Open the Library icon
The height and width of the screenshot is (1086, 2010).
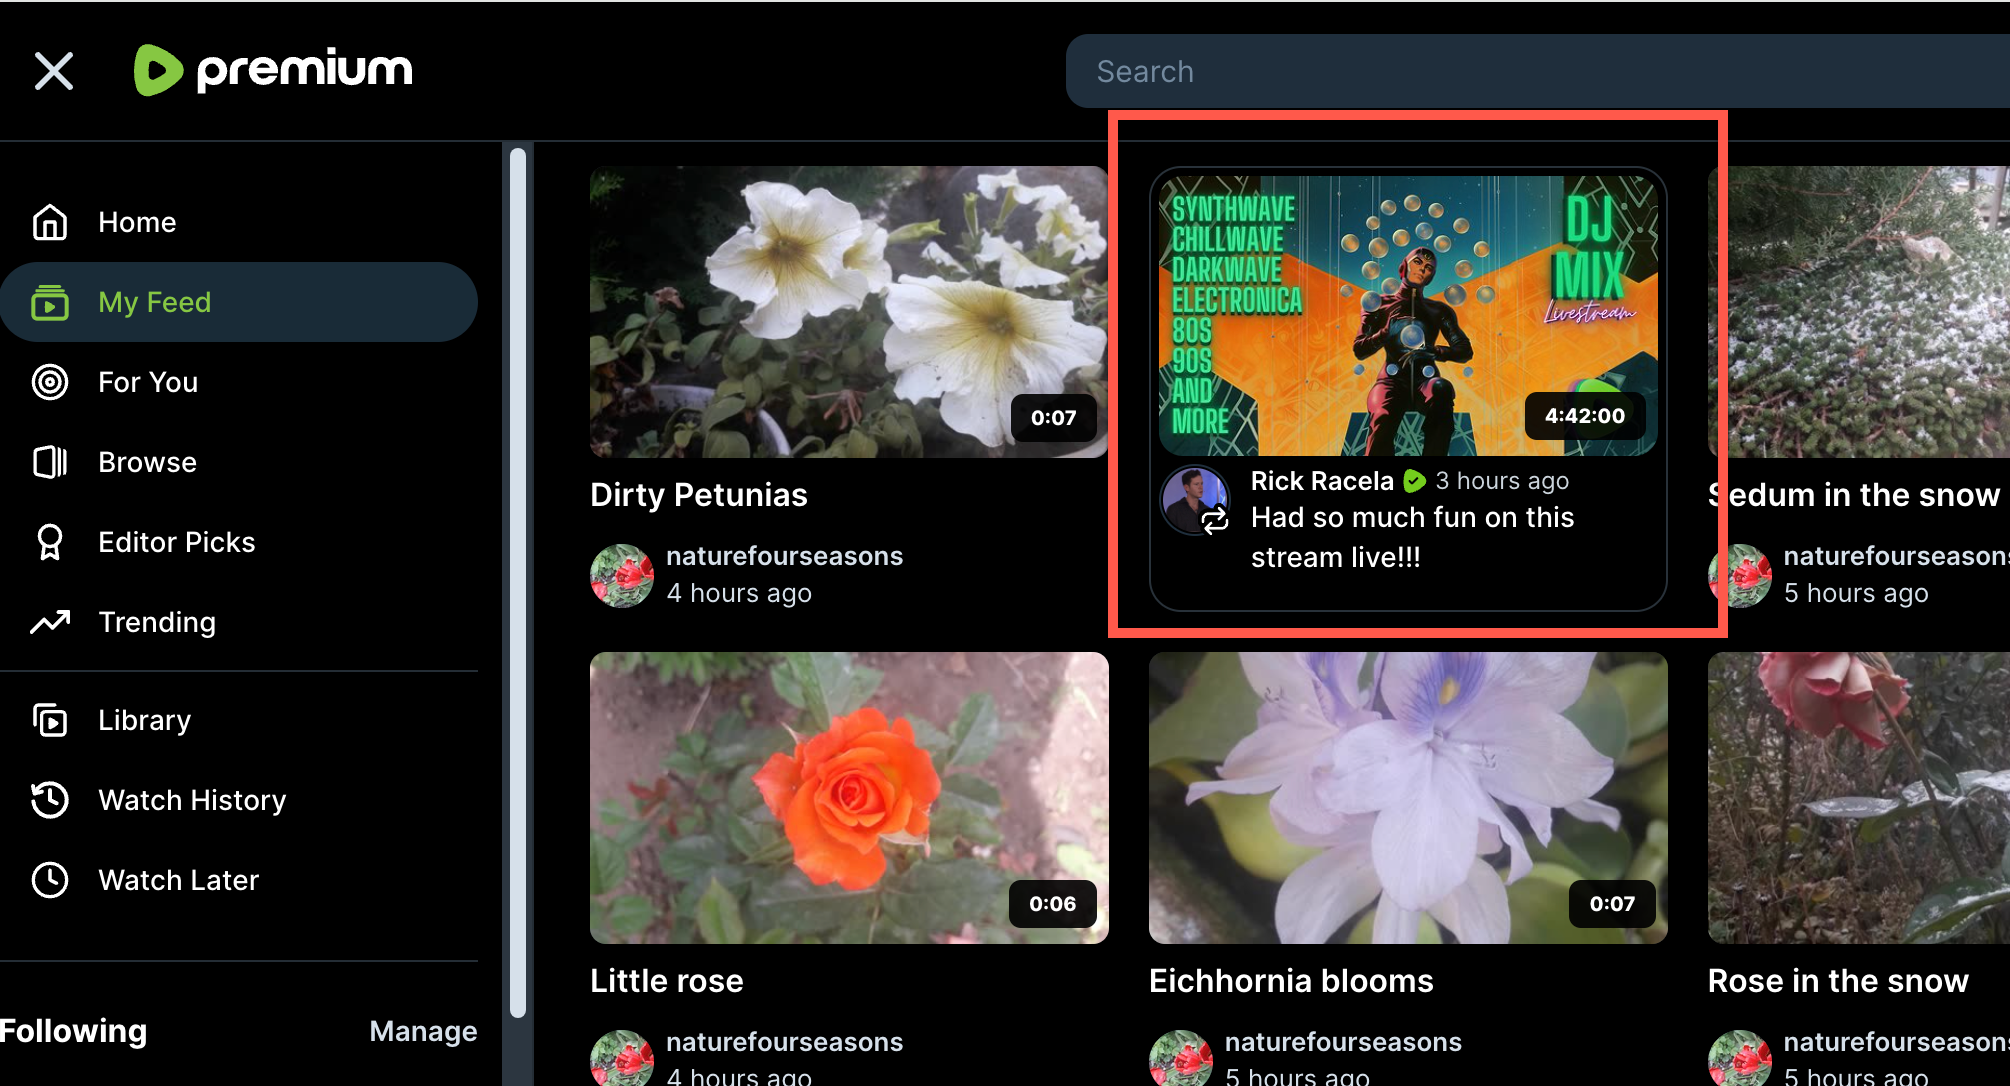(x=50, y=720)
